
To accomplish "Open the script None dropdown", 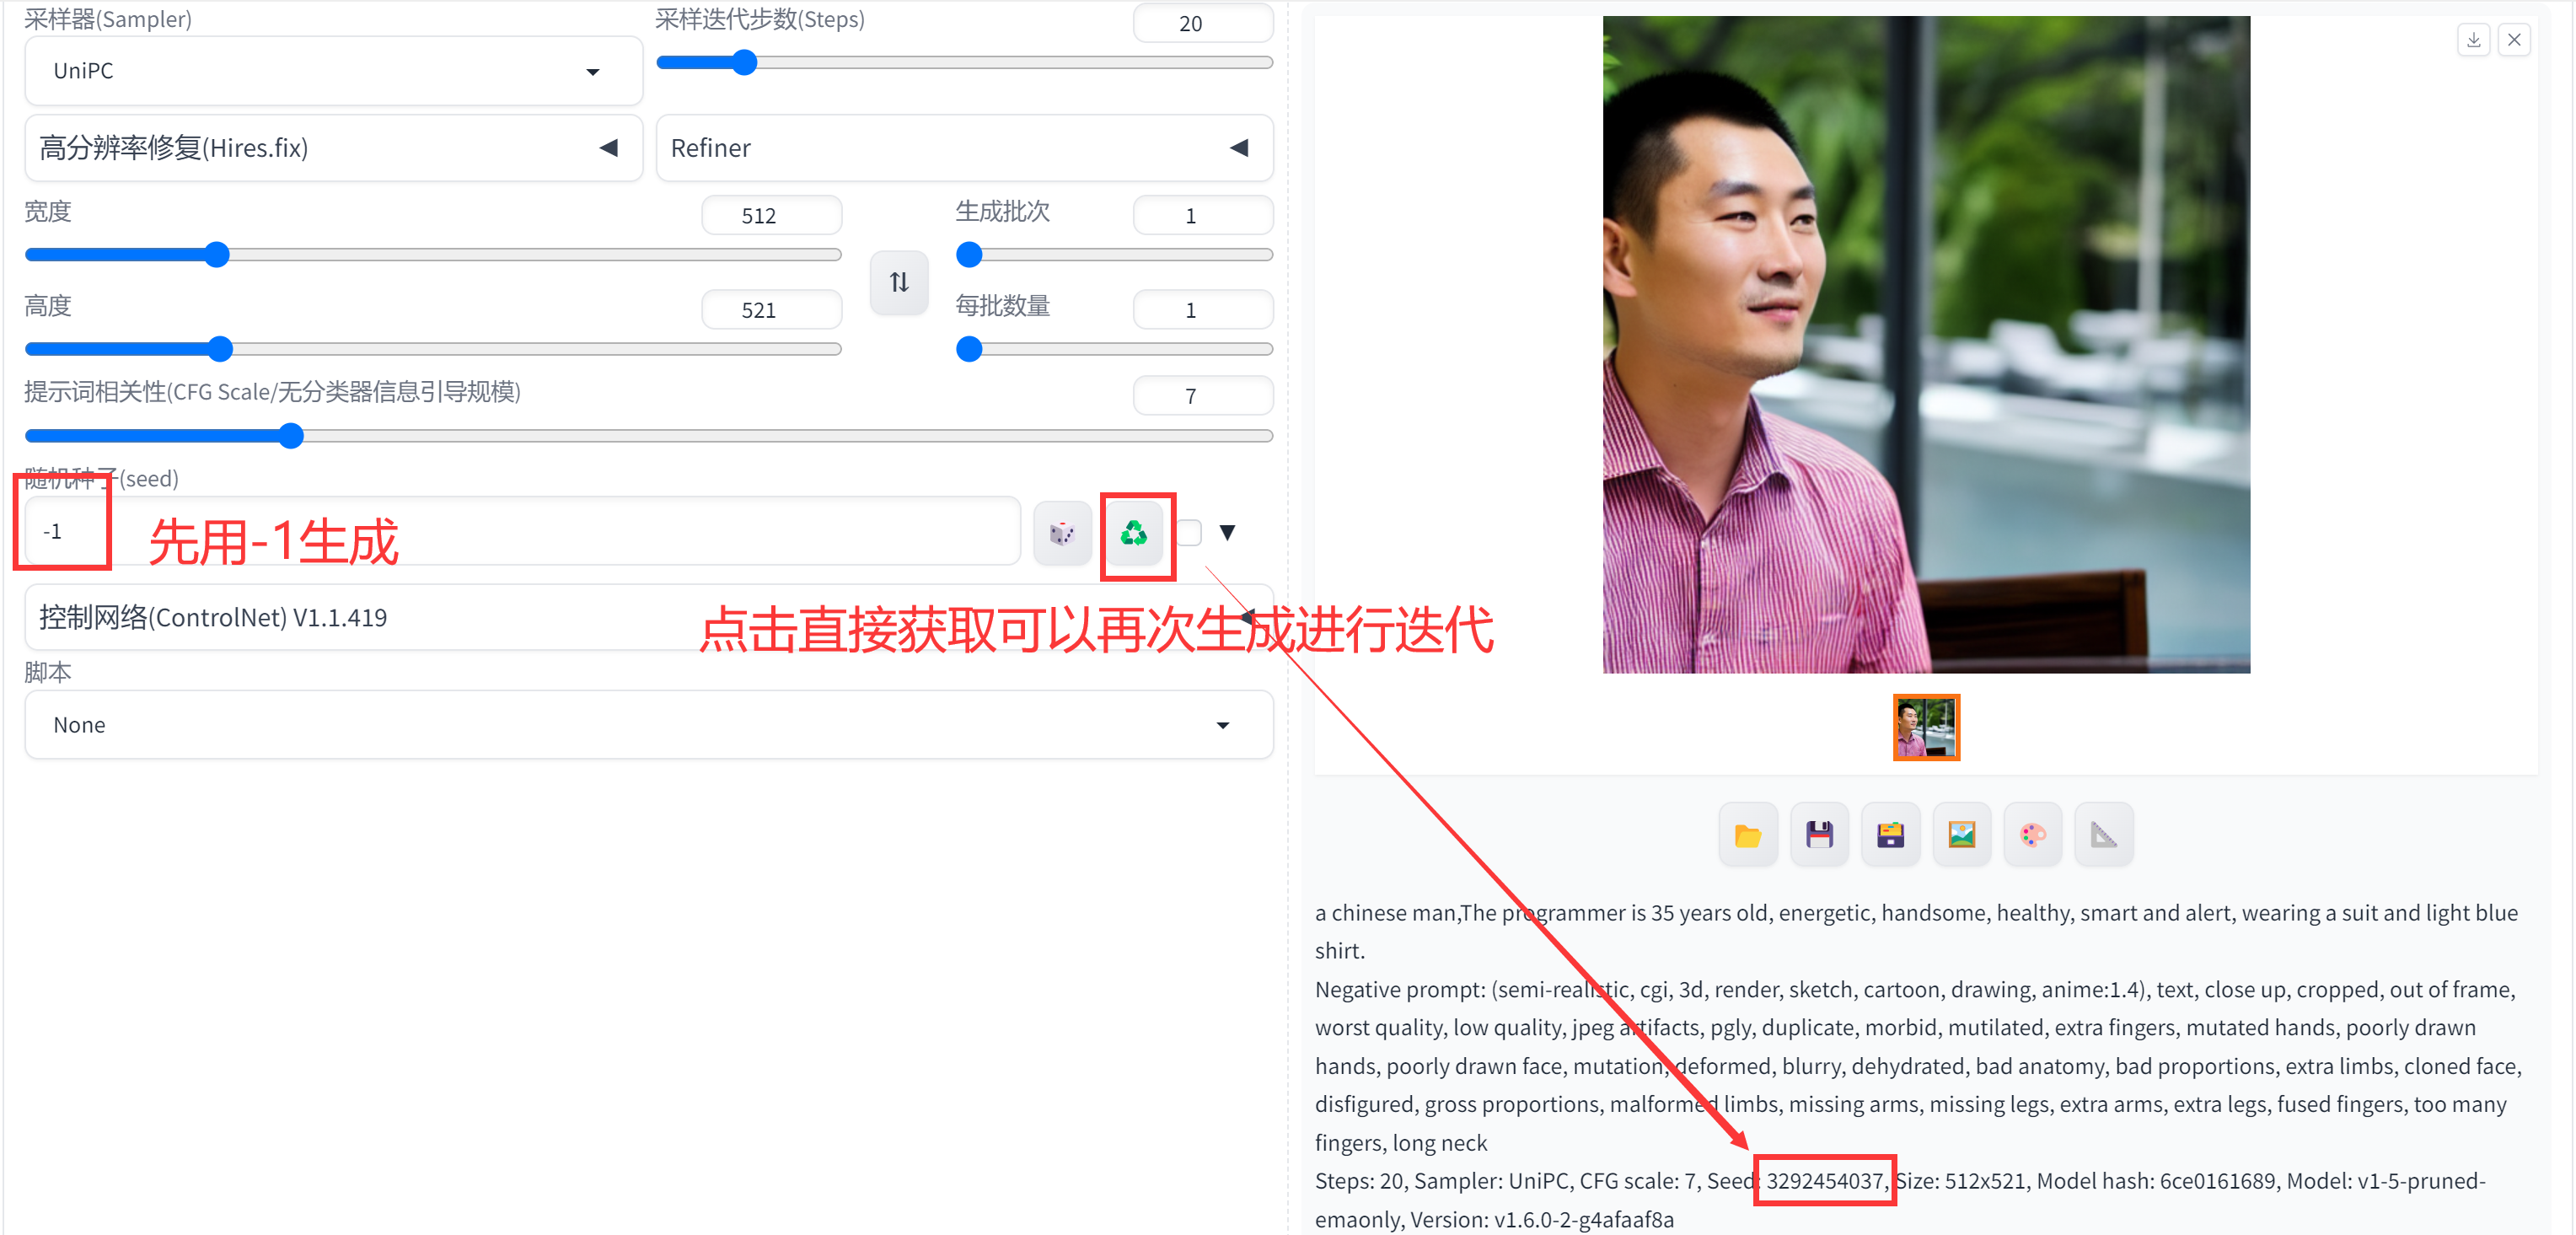I will pyautogui.click(x=648, y=725).
